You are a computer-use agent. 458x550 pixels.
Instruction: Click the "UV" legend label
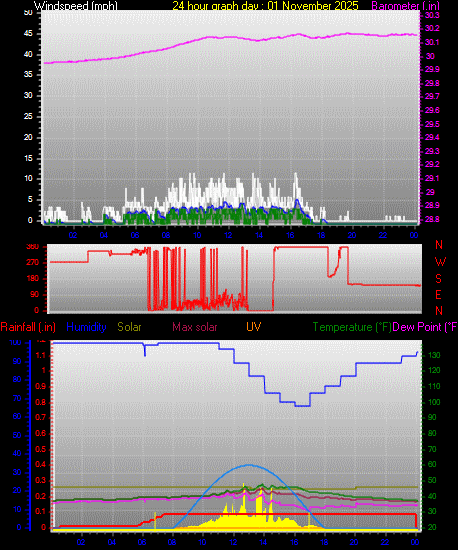point(254,327)
